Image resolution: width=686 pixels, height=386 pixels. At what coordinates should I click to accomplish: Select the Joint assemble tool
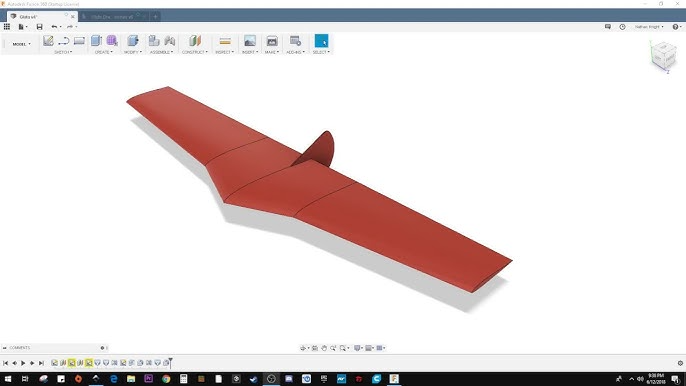tap(170, 41)
